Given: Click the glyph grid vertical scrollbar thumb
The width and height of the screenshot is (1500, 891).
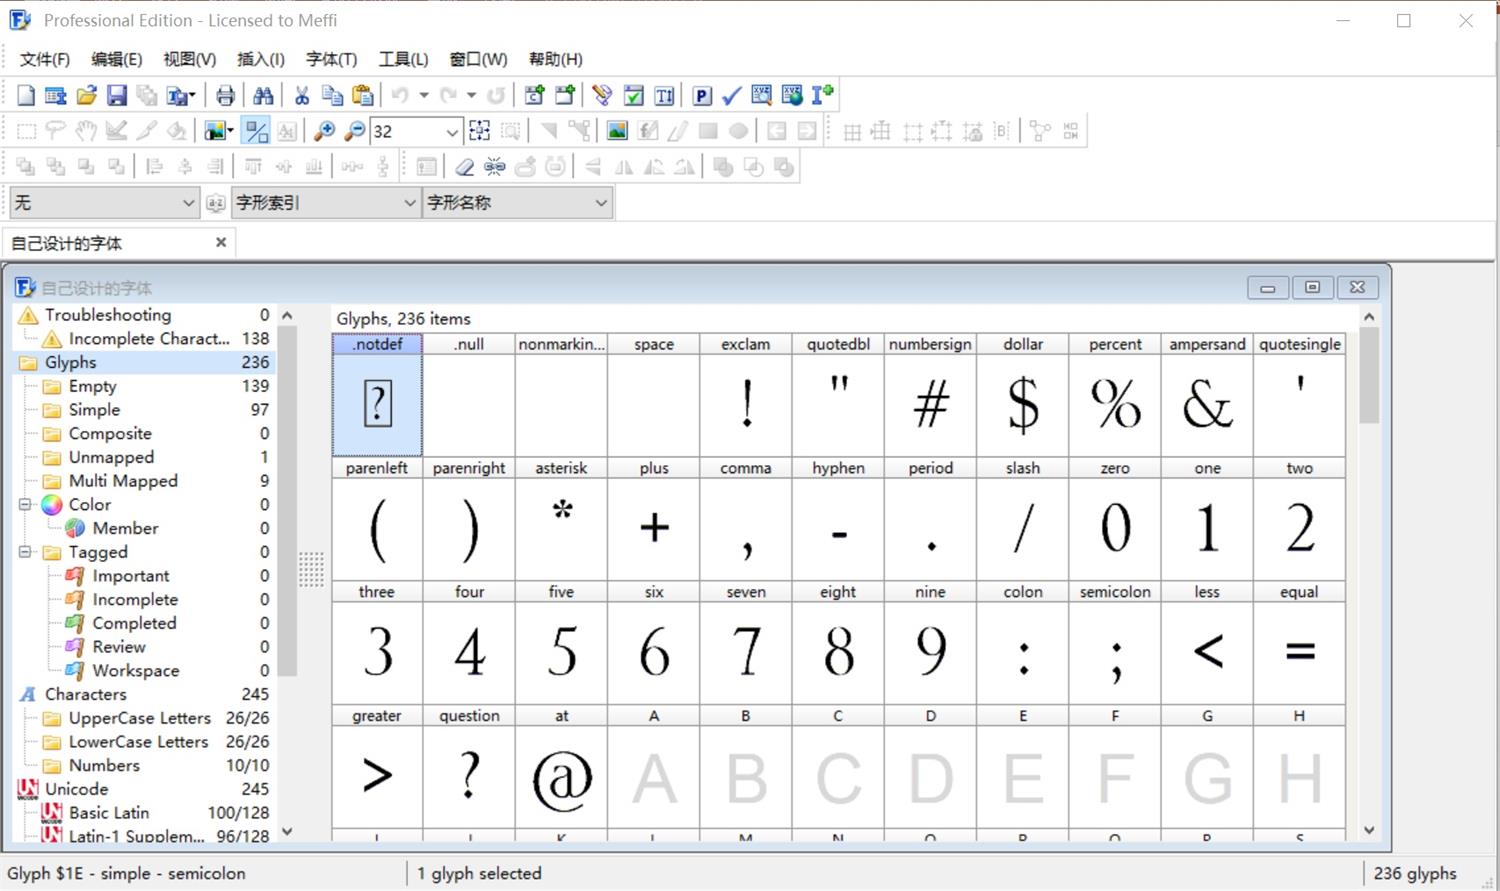Looking at the screenshot, I should [x=1369, y=376].
